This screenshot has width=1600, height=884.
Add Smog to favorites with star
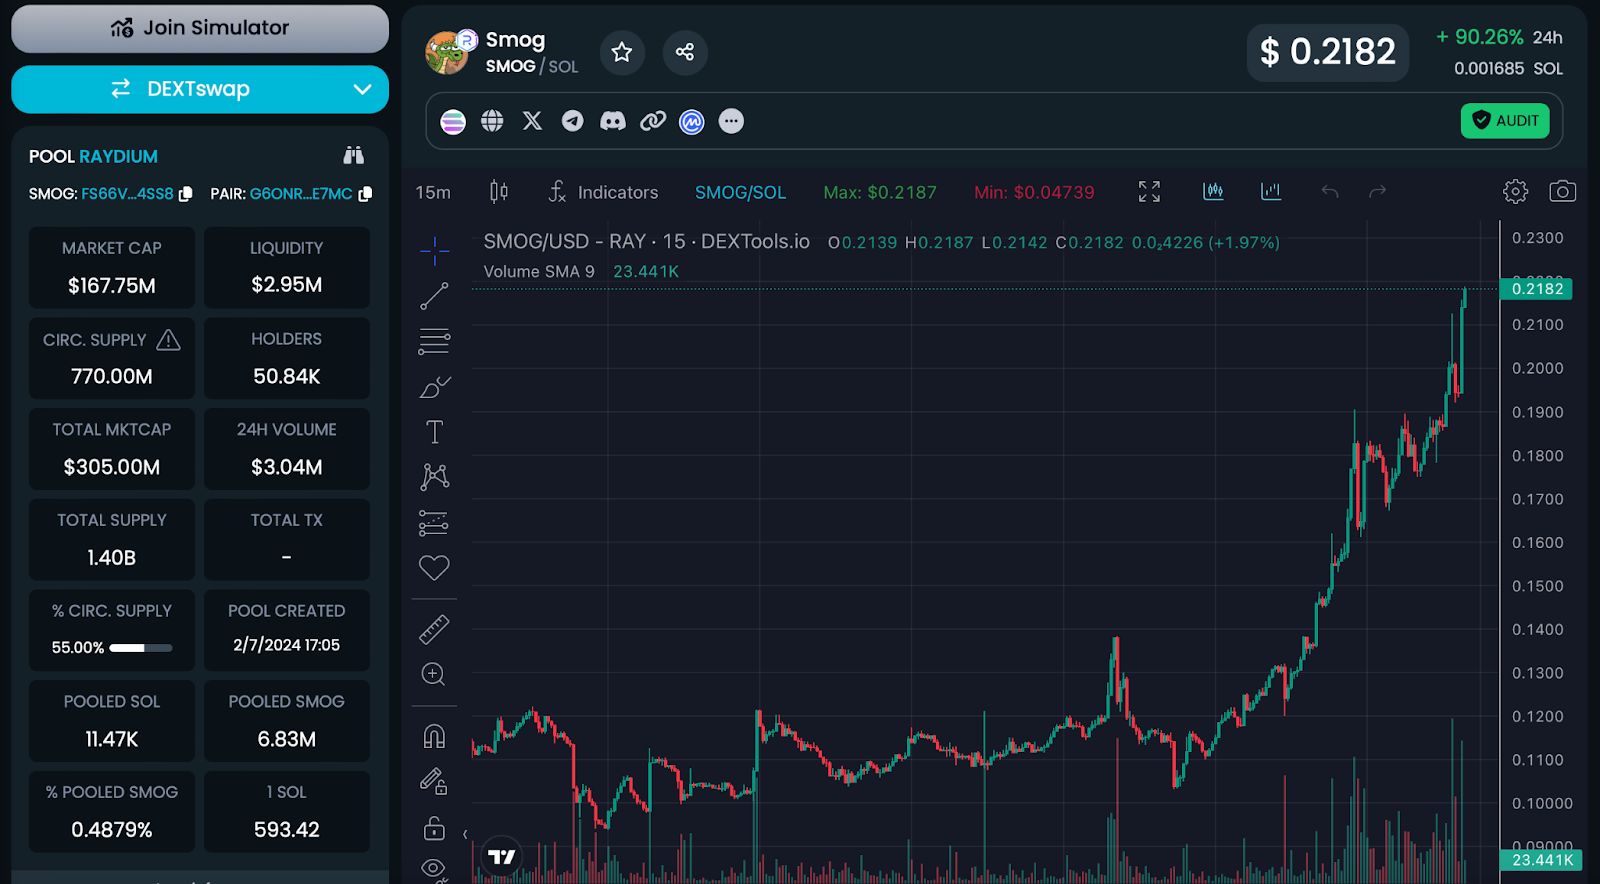click(x=622, y=52)
